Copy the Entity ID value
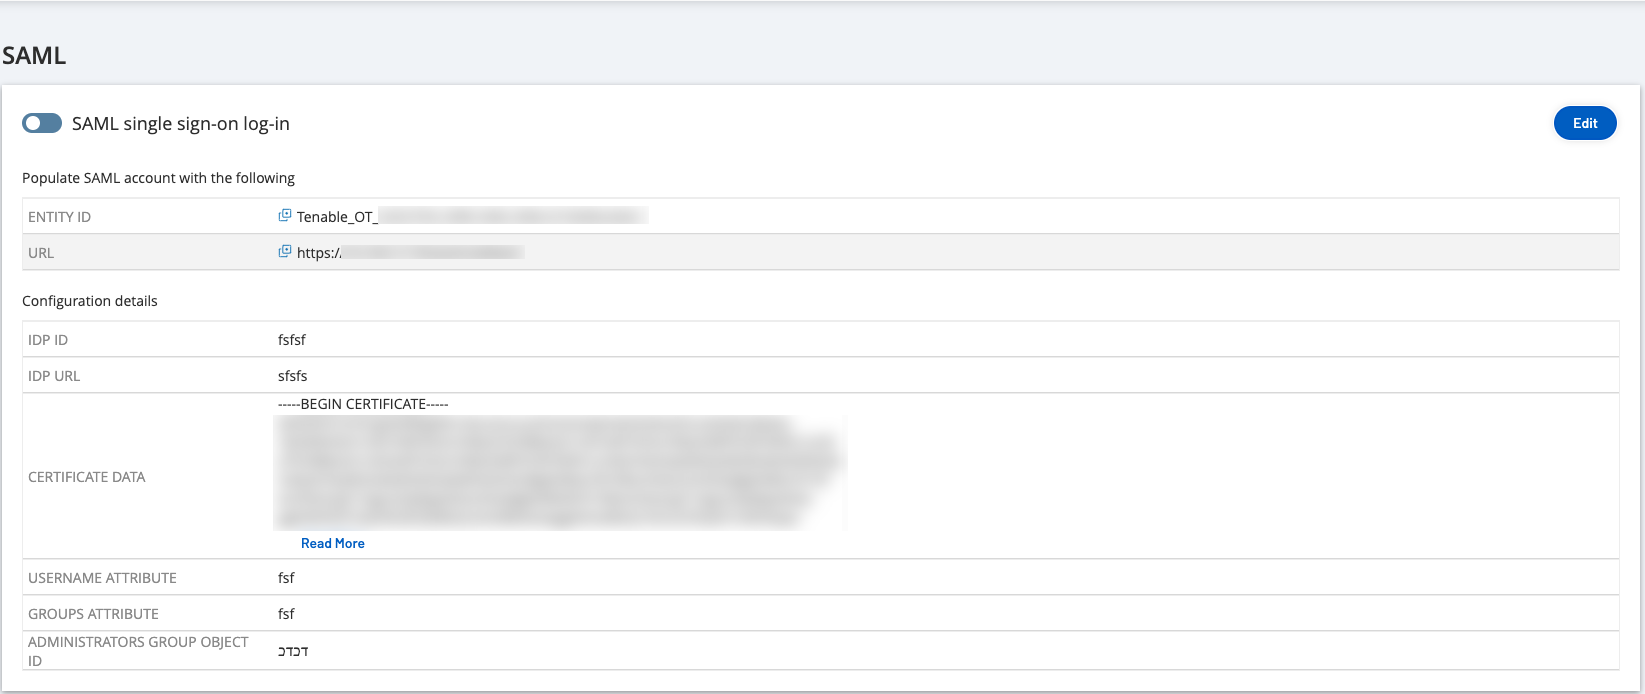The height and width of the screenshot is (694, 1645). [285, 216]
